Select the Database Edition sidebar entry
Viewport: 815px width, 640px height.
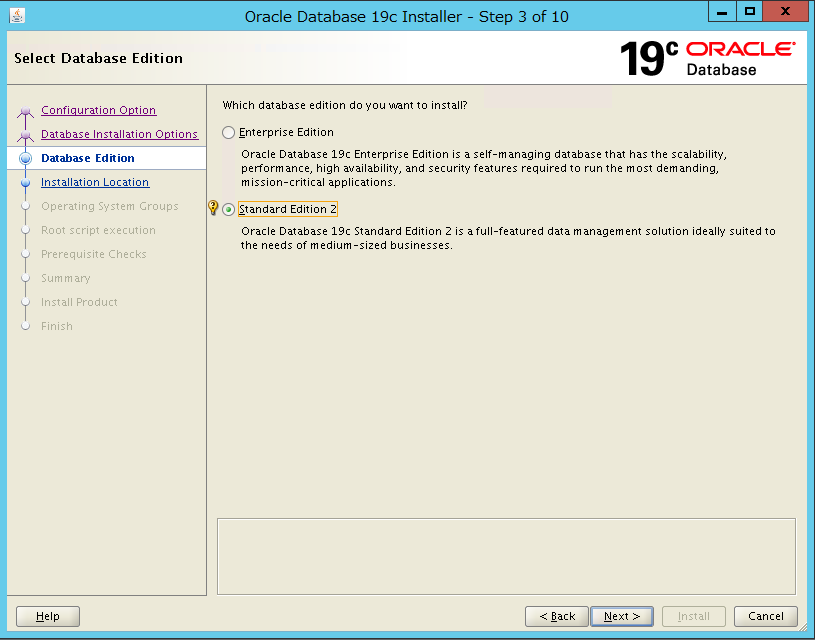(x=88, y=158)
